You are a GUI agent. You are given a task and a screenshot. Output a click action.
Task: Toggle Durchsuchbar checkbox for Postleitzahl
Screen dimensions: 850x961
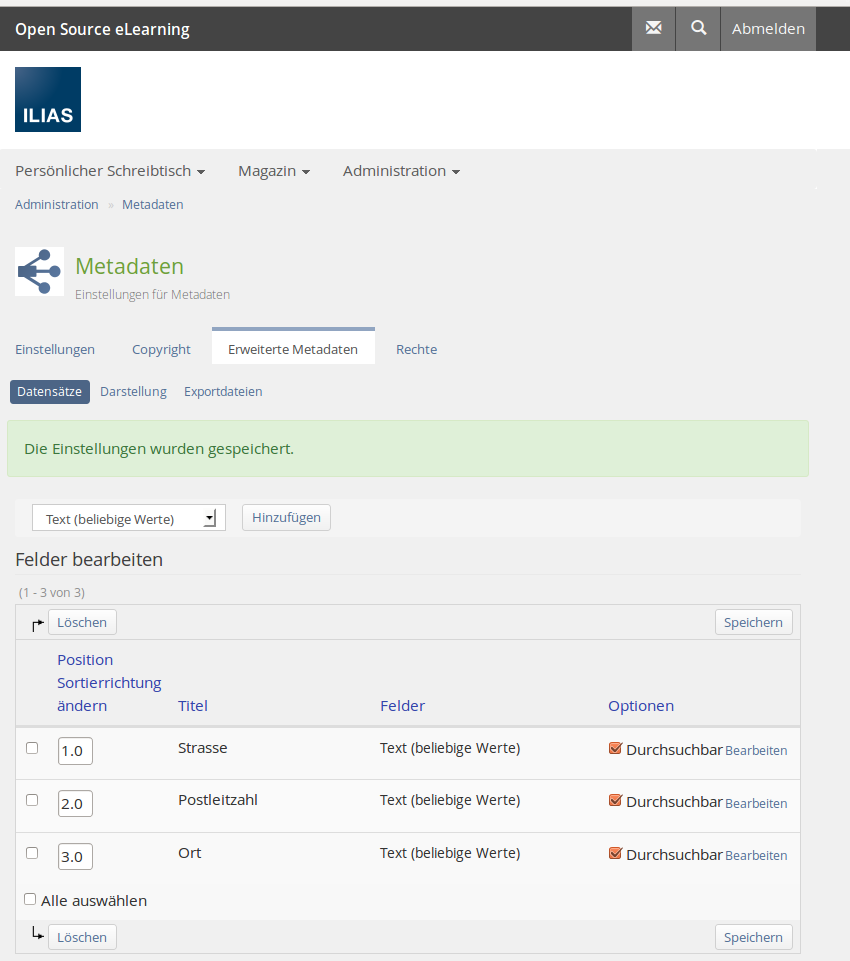tap(615, 801)
